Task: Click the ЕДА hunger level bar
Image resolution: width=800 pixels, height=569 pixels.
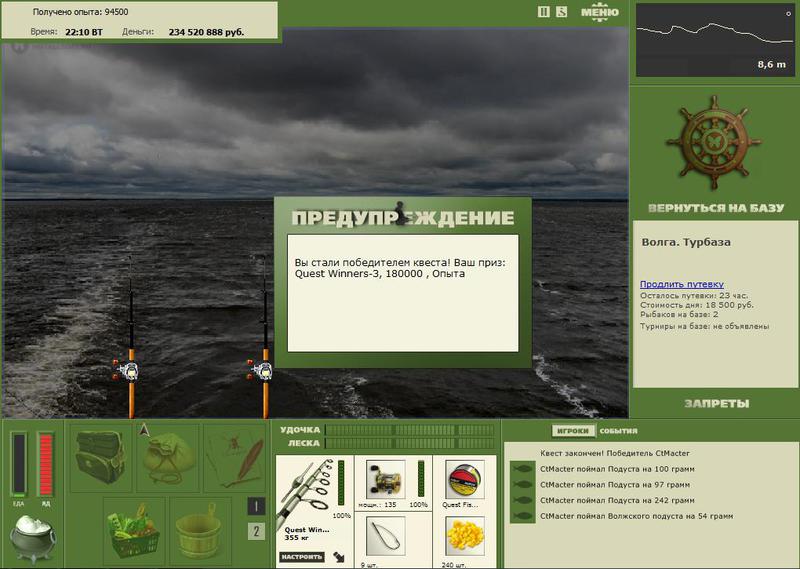Action: coord(19,464)
